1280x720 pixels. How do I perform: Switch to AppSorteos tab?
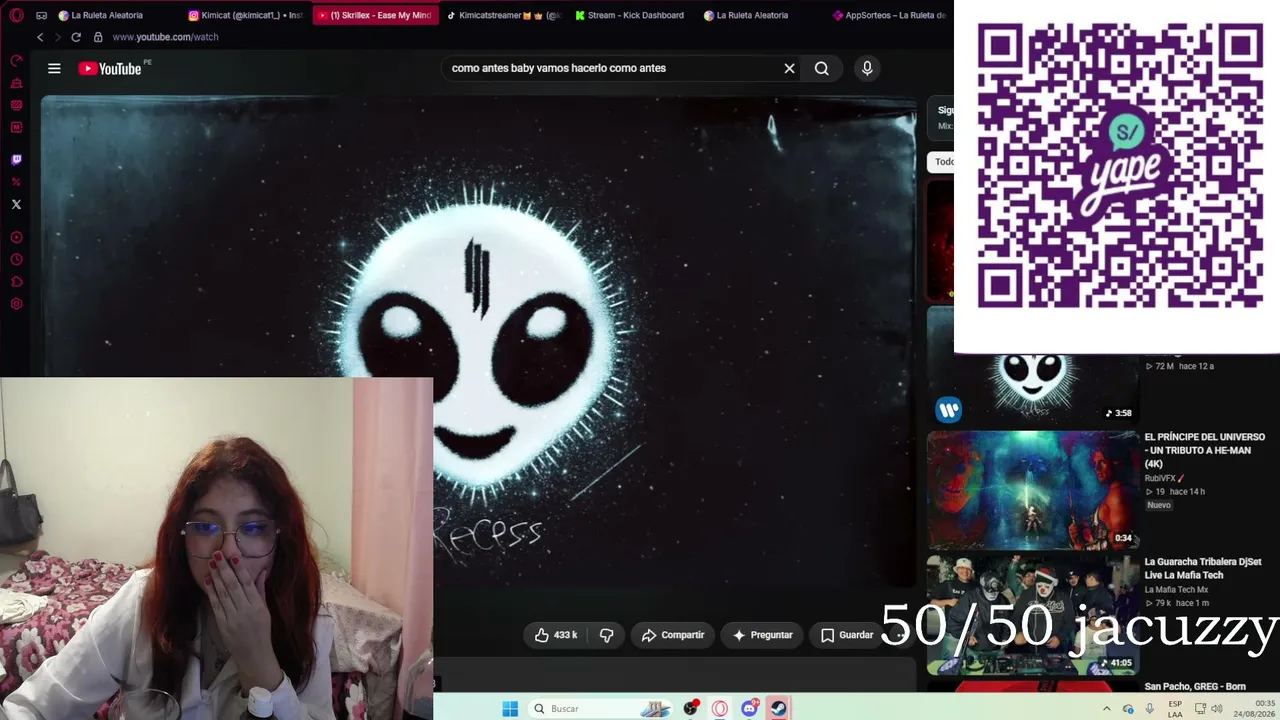[889, 15]
